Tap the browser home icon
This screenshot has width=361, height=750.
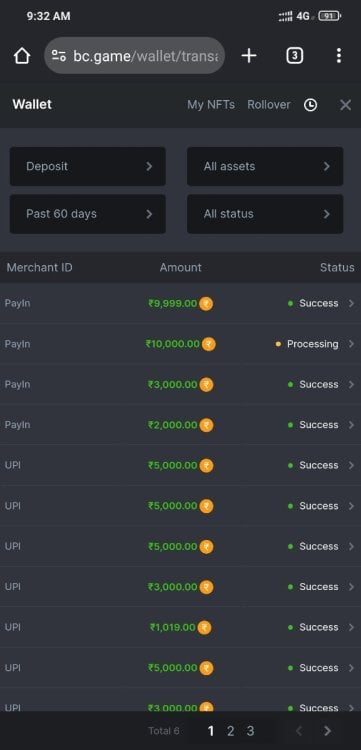tap(22, 56)
